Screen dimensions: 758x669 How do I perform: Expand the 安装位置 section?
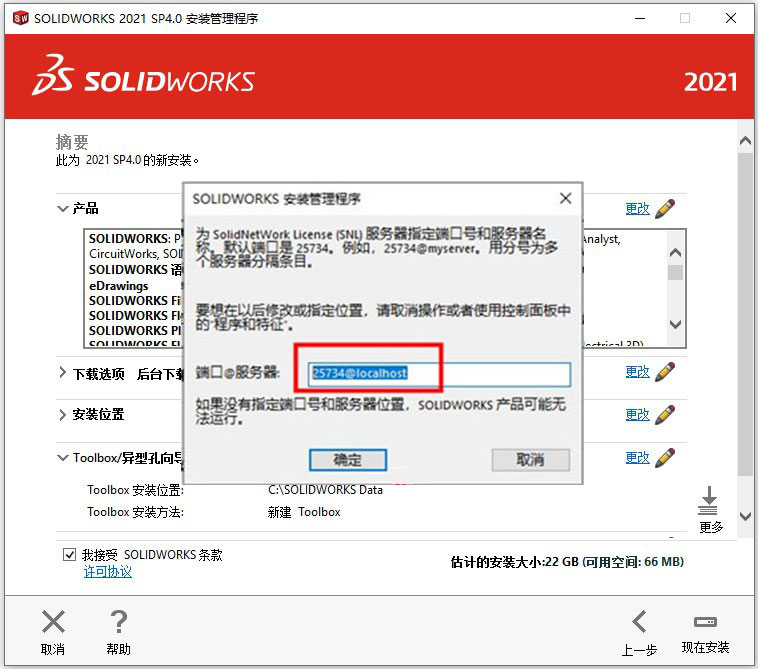click(x=62, y=415)
